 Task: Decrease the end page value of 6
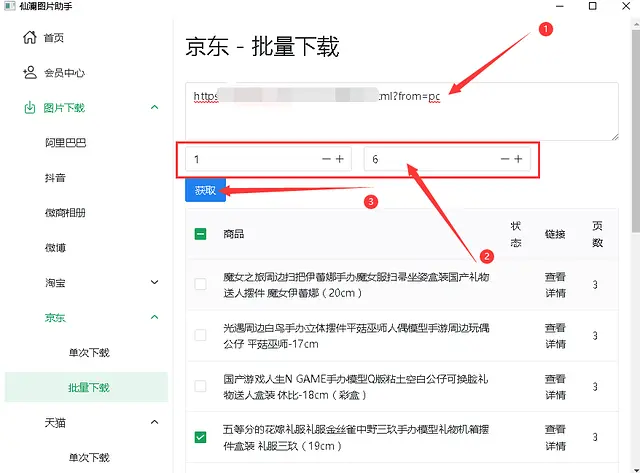(x=505, y=159)
